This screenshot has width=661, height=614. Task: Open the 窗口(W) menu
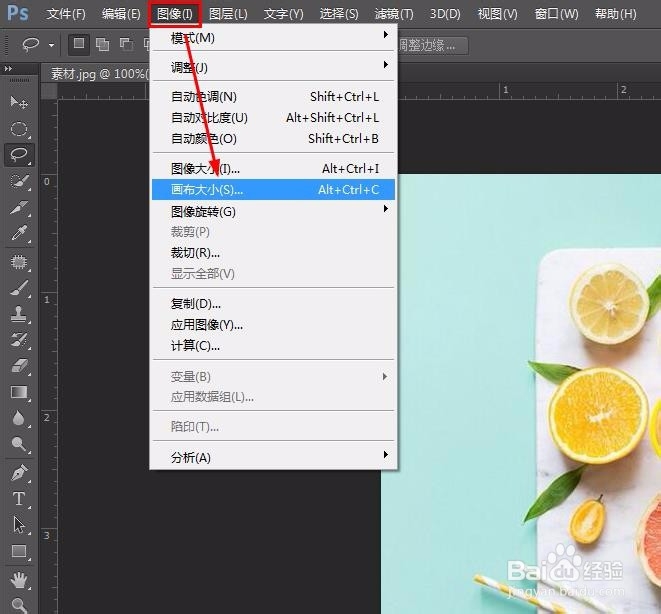(556, 14)
